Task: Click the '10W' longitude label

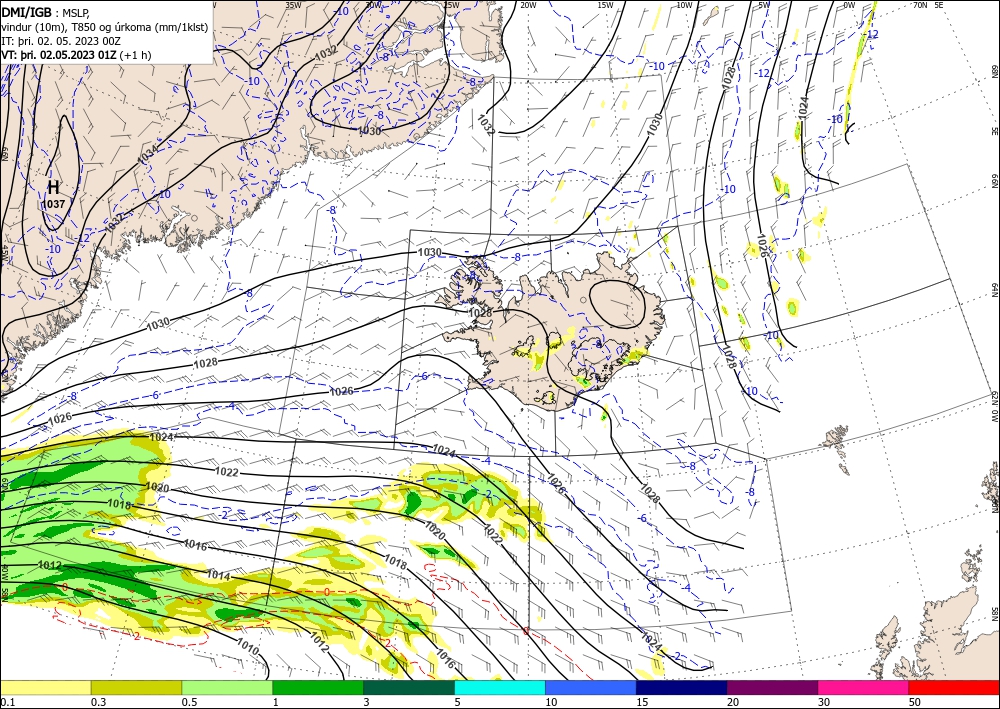Action: pos(684,5)
